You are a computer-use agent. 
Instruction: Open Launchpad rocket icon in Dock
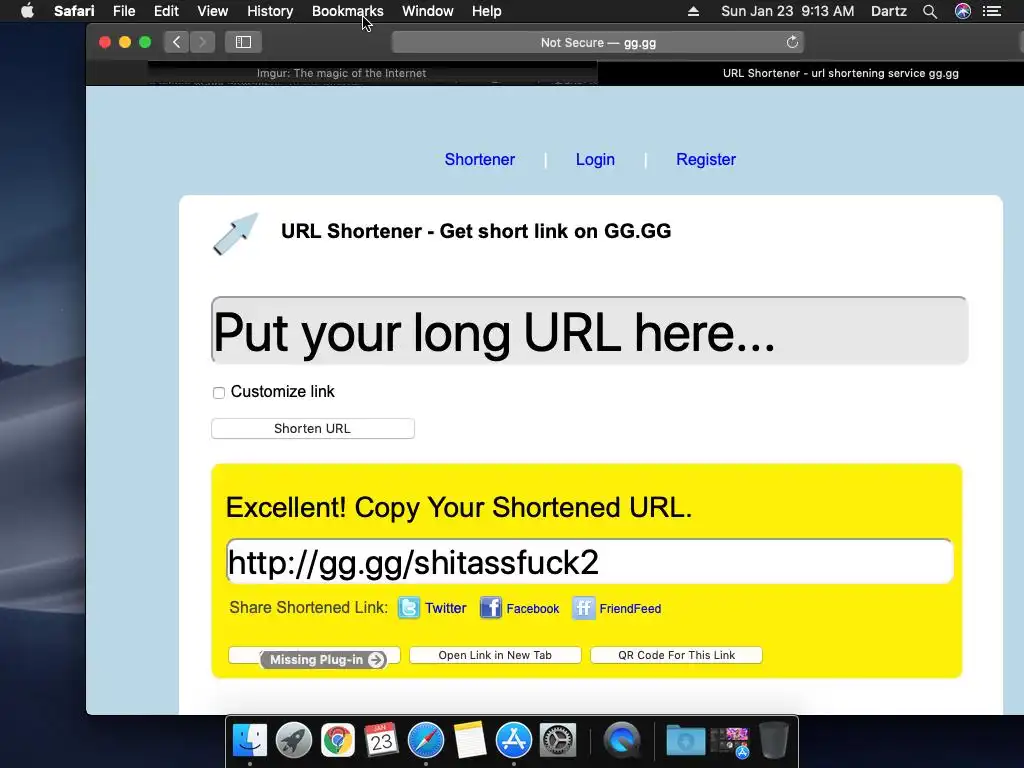pos(294,741)
